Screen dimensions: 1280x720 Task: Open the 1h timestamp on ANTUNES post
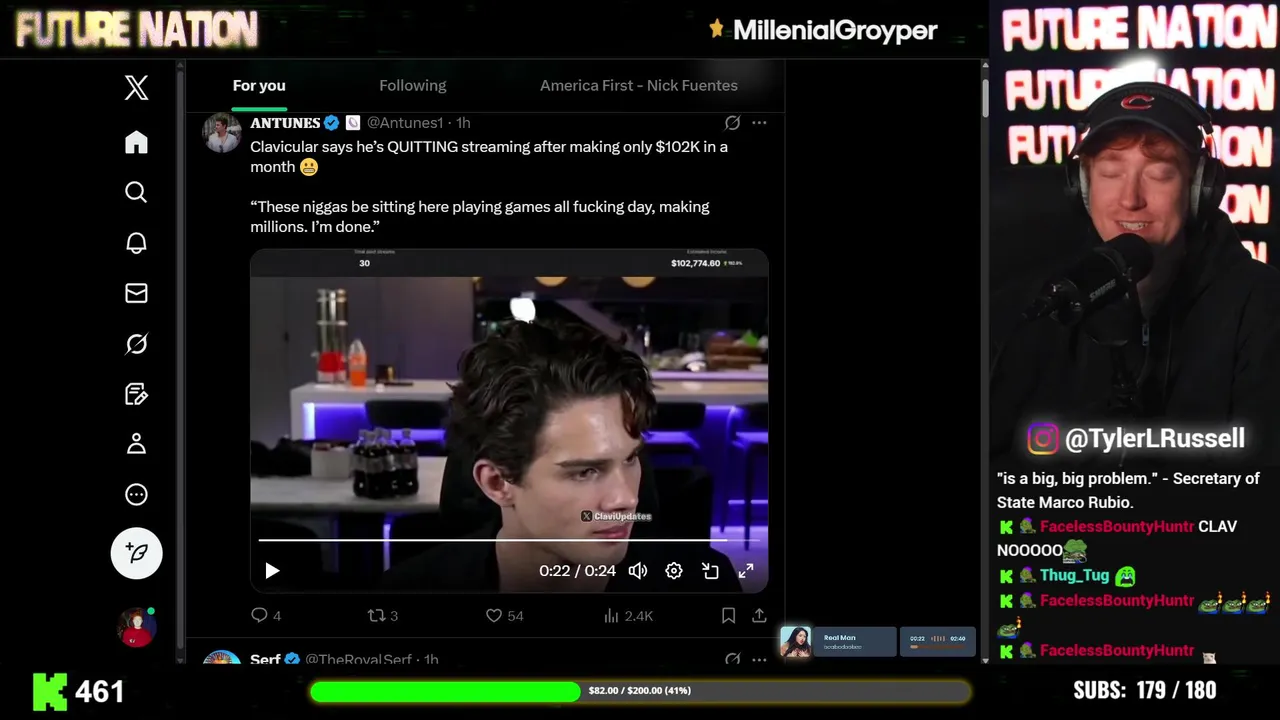(464, 123)
